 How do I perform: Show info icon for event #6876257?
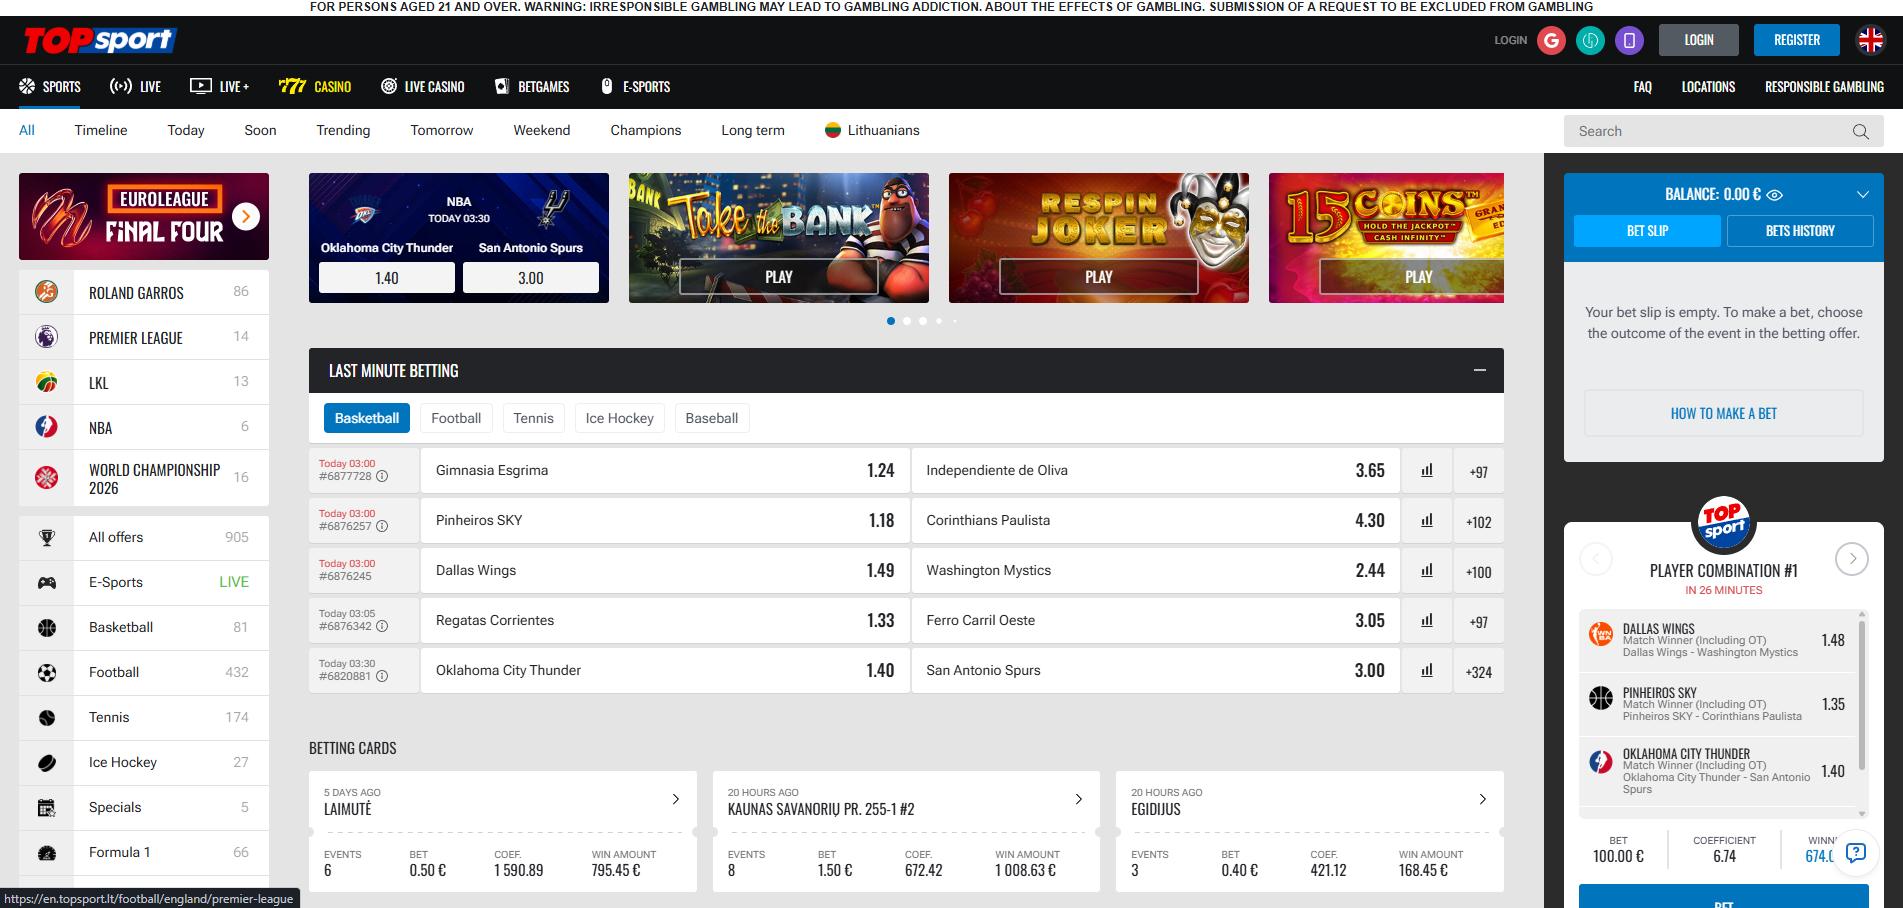pos(382,526)
